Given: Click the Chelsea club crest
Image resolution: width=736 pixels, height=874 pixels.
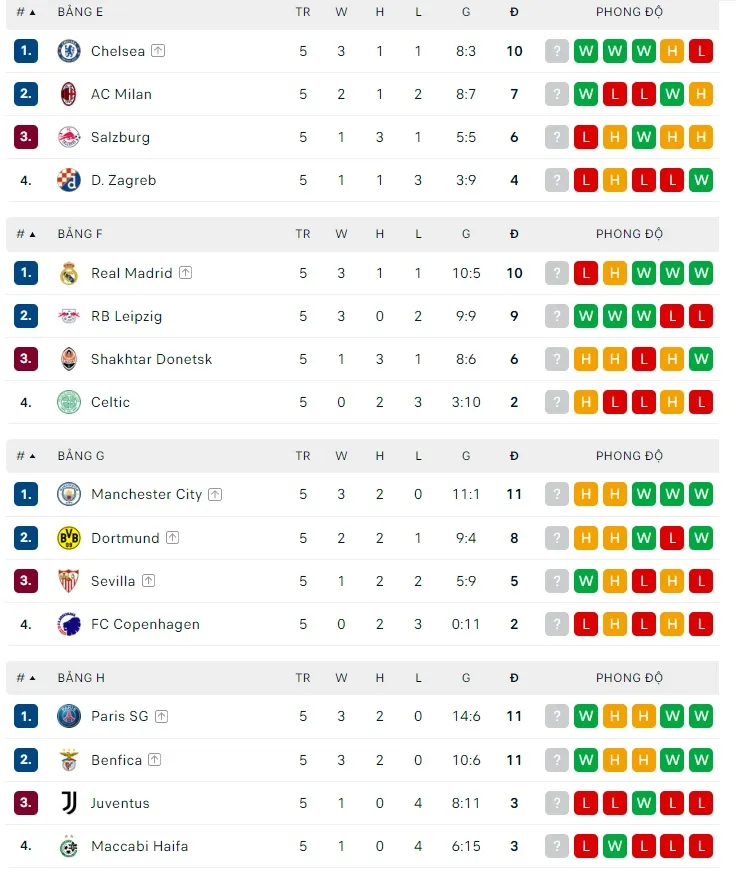Looking at the screenshot, I should (x=68, y=51).
